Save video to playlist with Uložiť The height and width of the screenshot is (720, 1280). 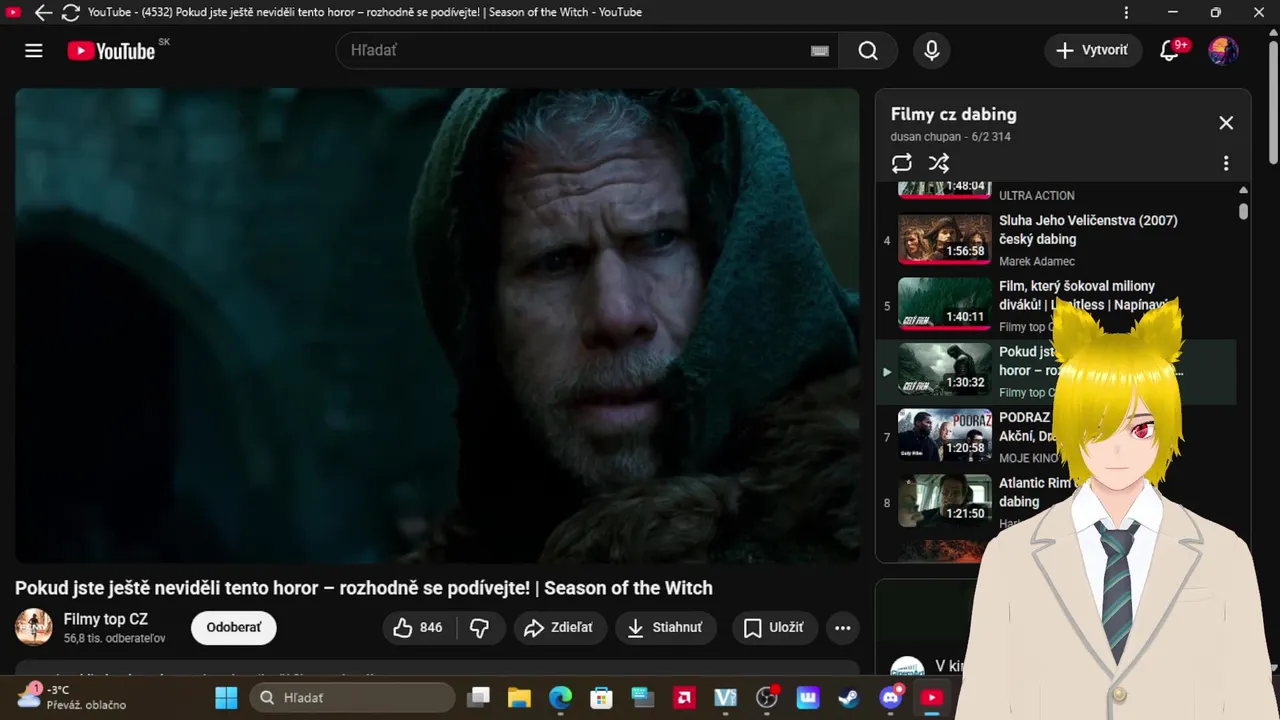[774, 628]
